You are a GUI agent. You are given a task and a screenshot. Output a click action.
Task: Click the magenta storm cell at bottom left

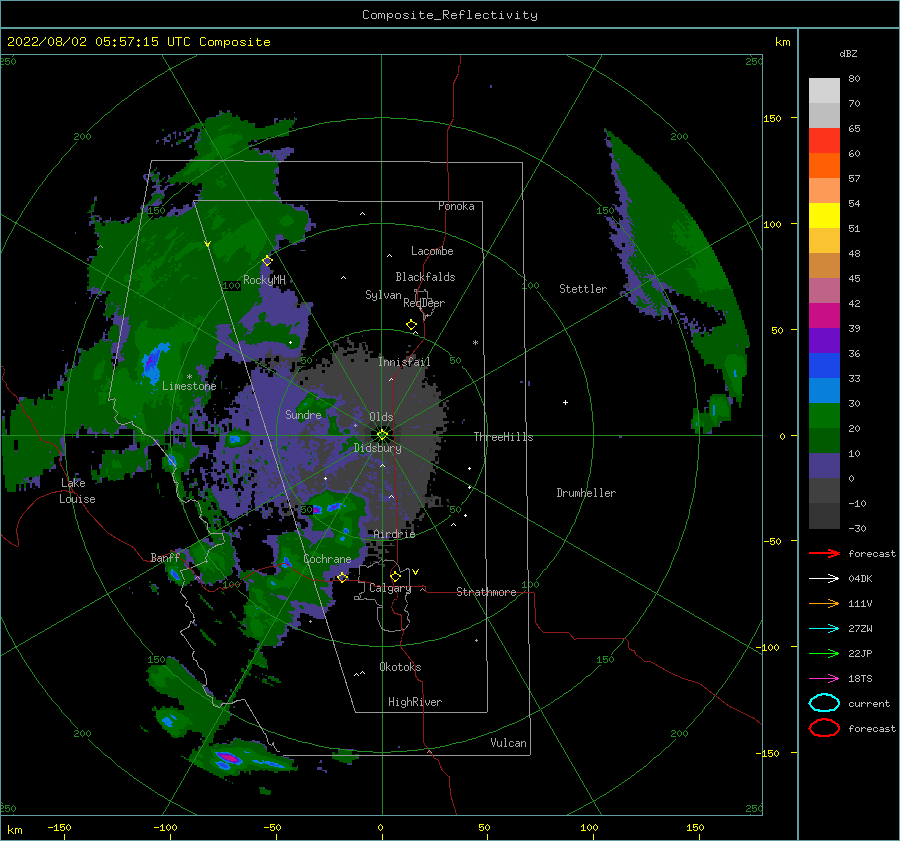[229, 758]
